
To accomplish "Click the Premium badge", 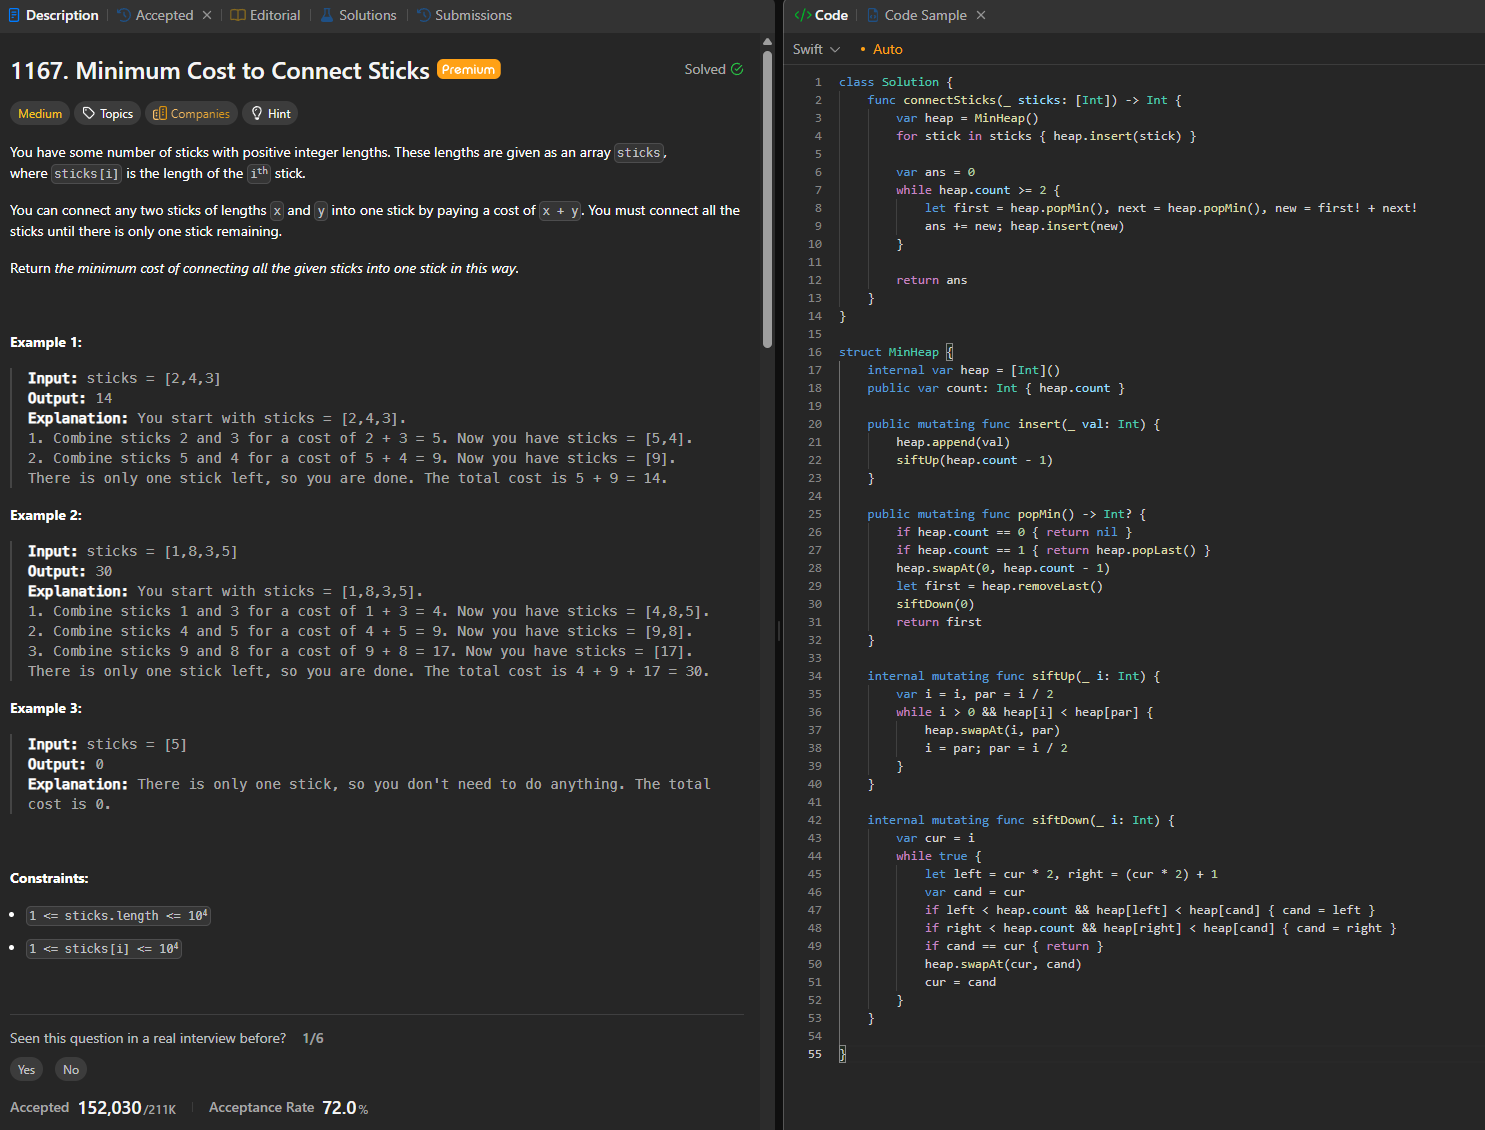I will pyautogui.click(x=468, y=69).
